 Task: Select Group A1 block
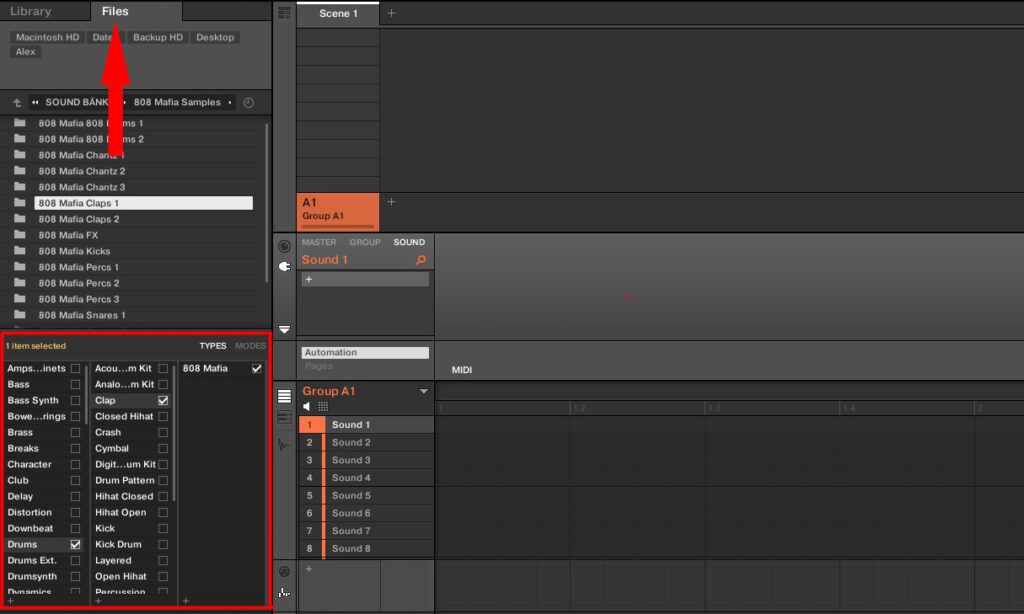(338, 211)
